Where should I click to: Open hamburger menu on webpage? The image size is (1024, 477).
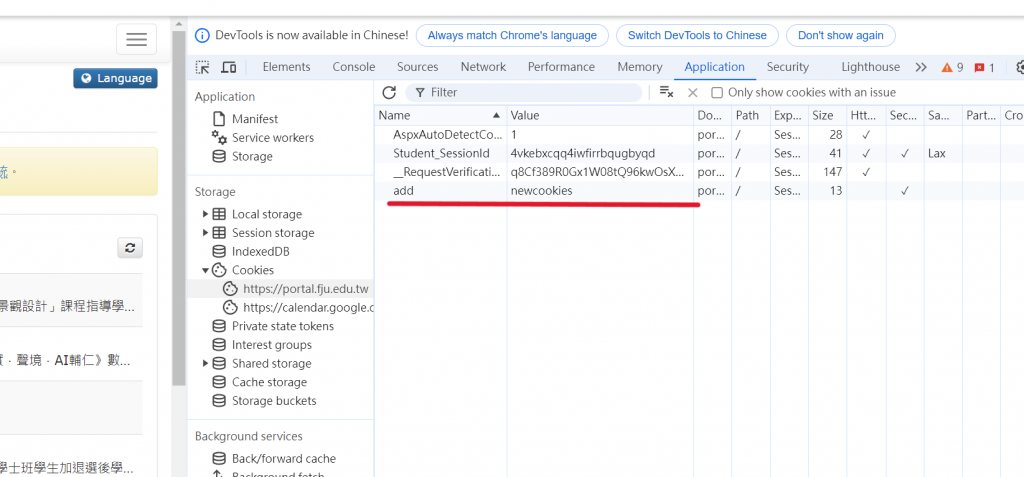[136, 39]
